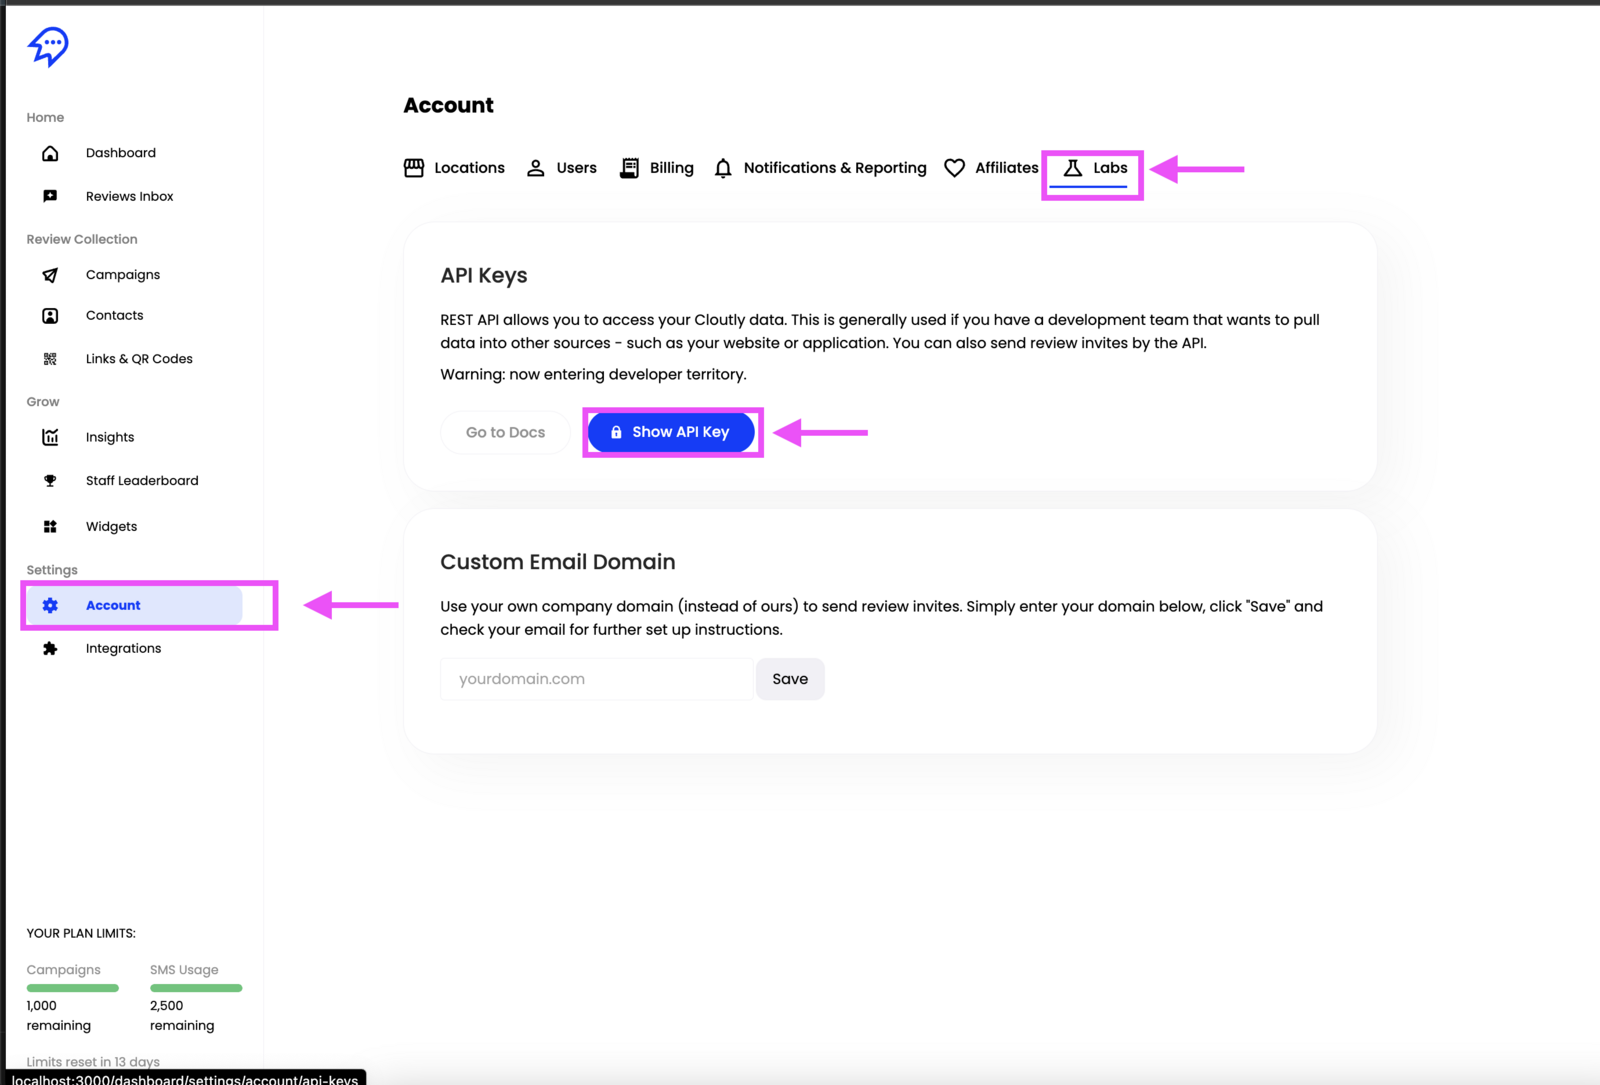Click the Reviews Inbox icon

(50, 196)
